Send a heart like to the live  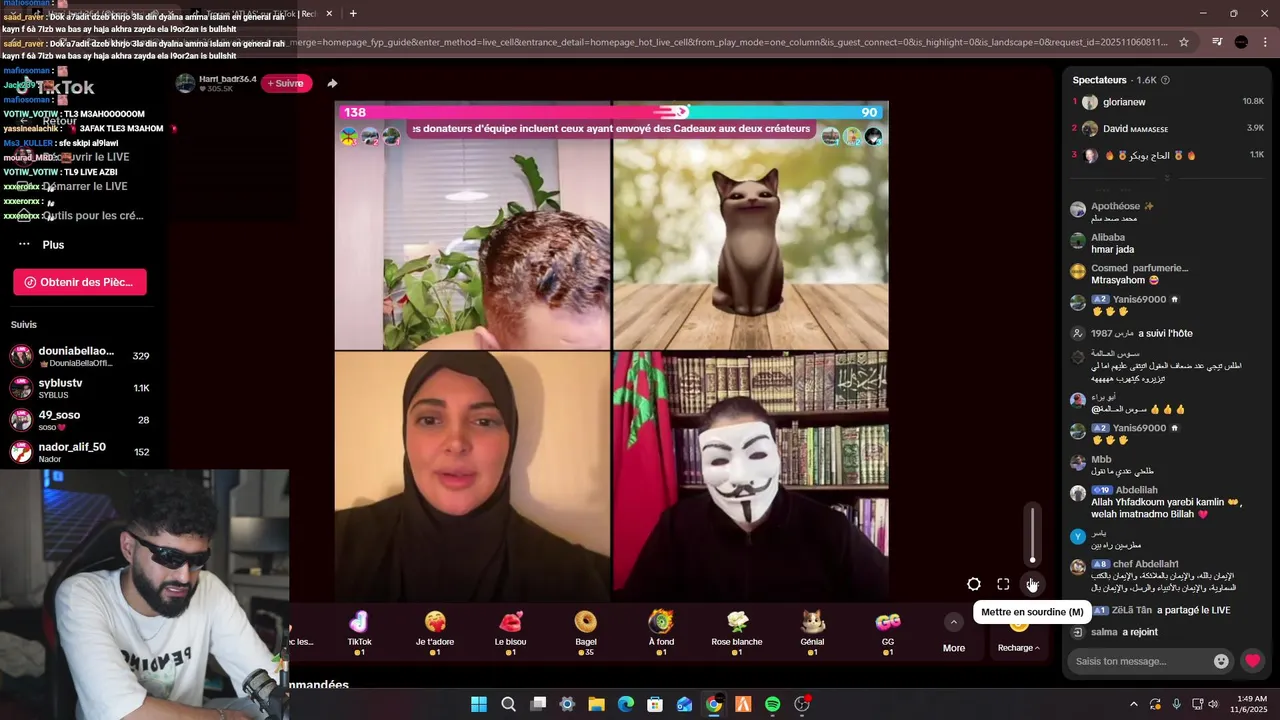[1252, 661]
